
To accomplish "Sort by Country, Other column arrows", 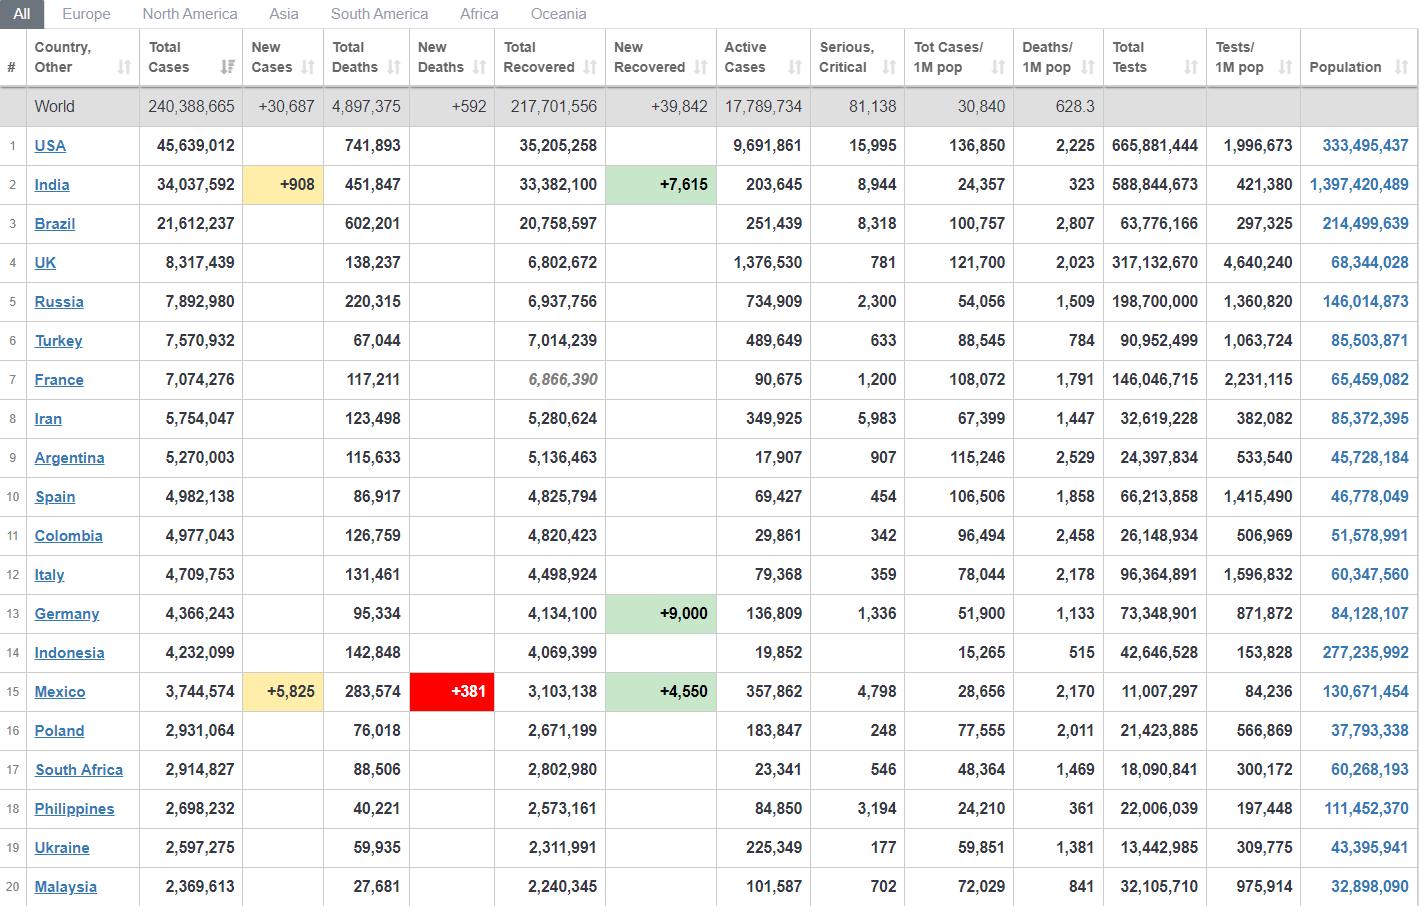I will (124, 67).
